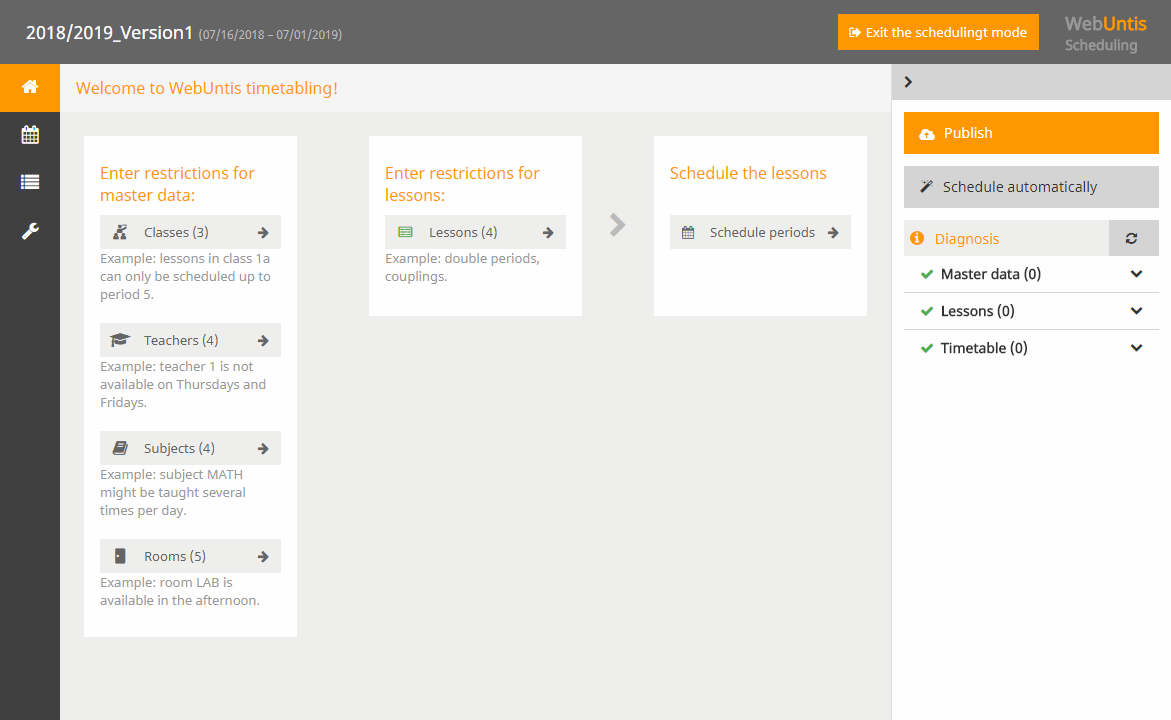Click the Subjects book icon

pos(120,448)
